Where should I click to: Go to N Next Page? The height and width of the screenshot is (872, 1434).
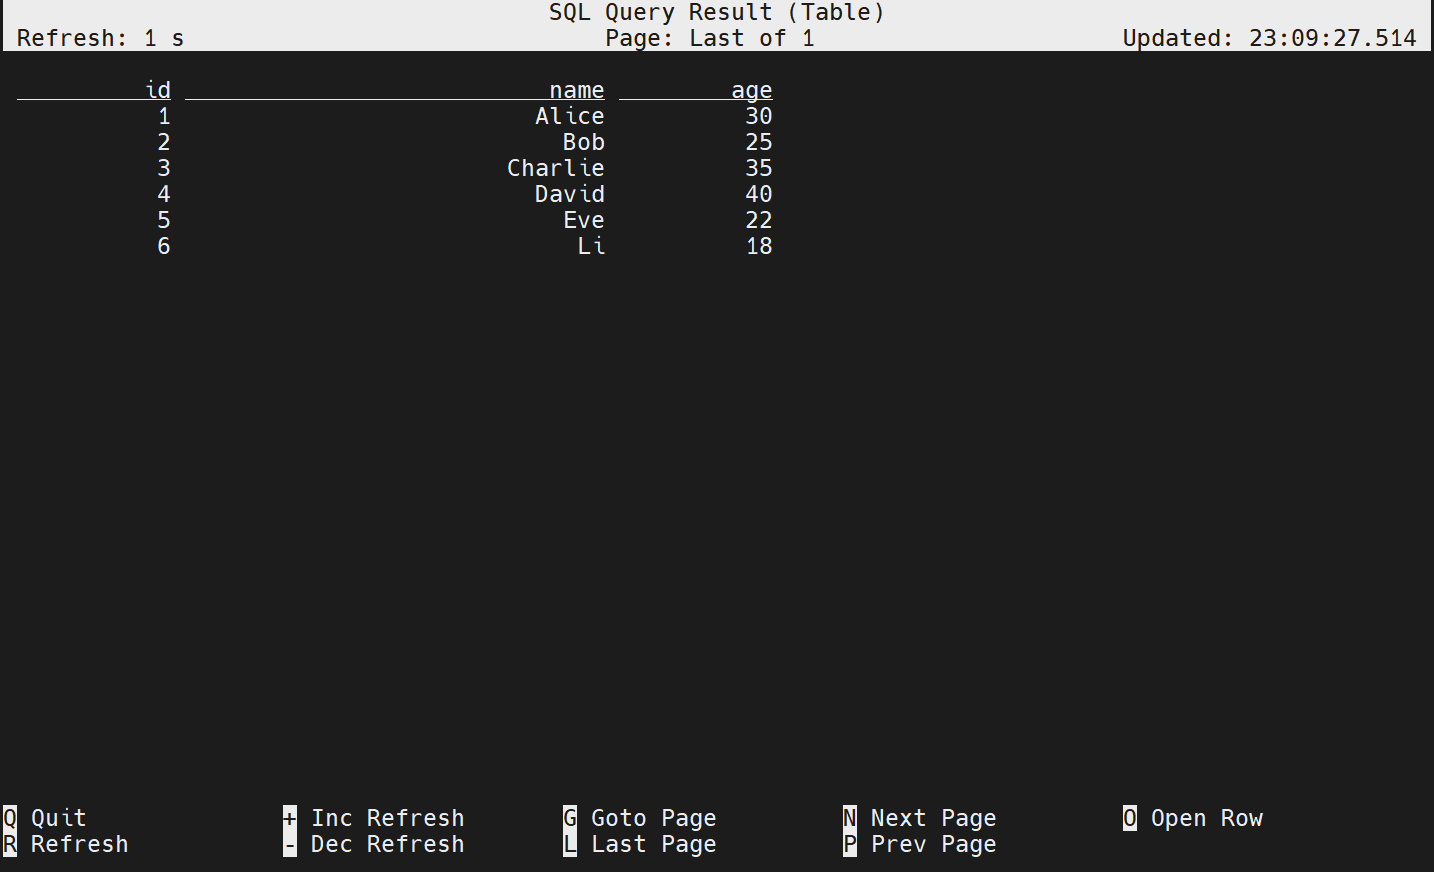(x=920, y=818)
